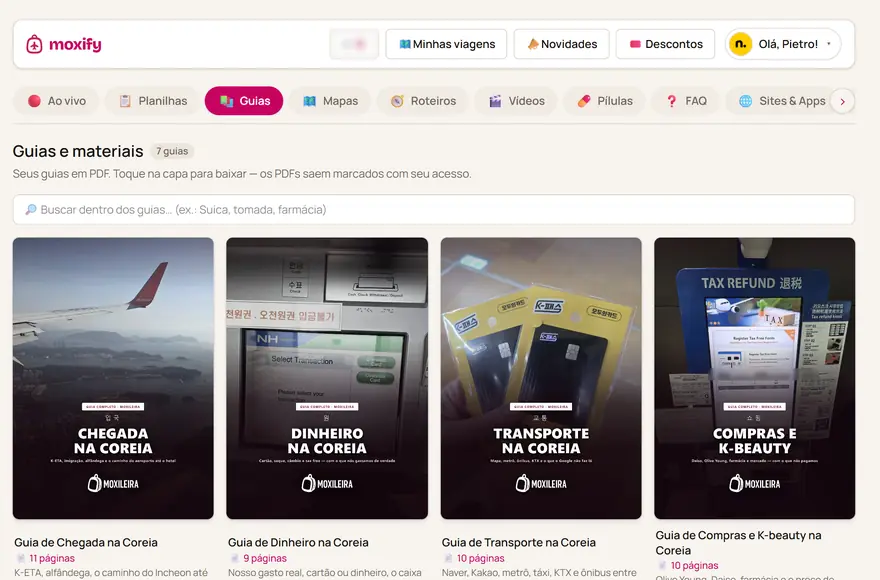Open Minhas viagens

pos(446,44)
